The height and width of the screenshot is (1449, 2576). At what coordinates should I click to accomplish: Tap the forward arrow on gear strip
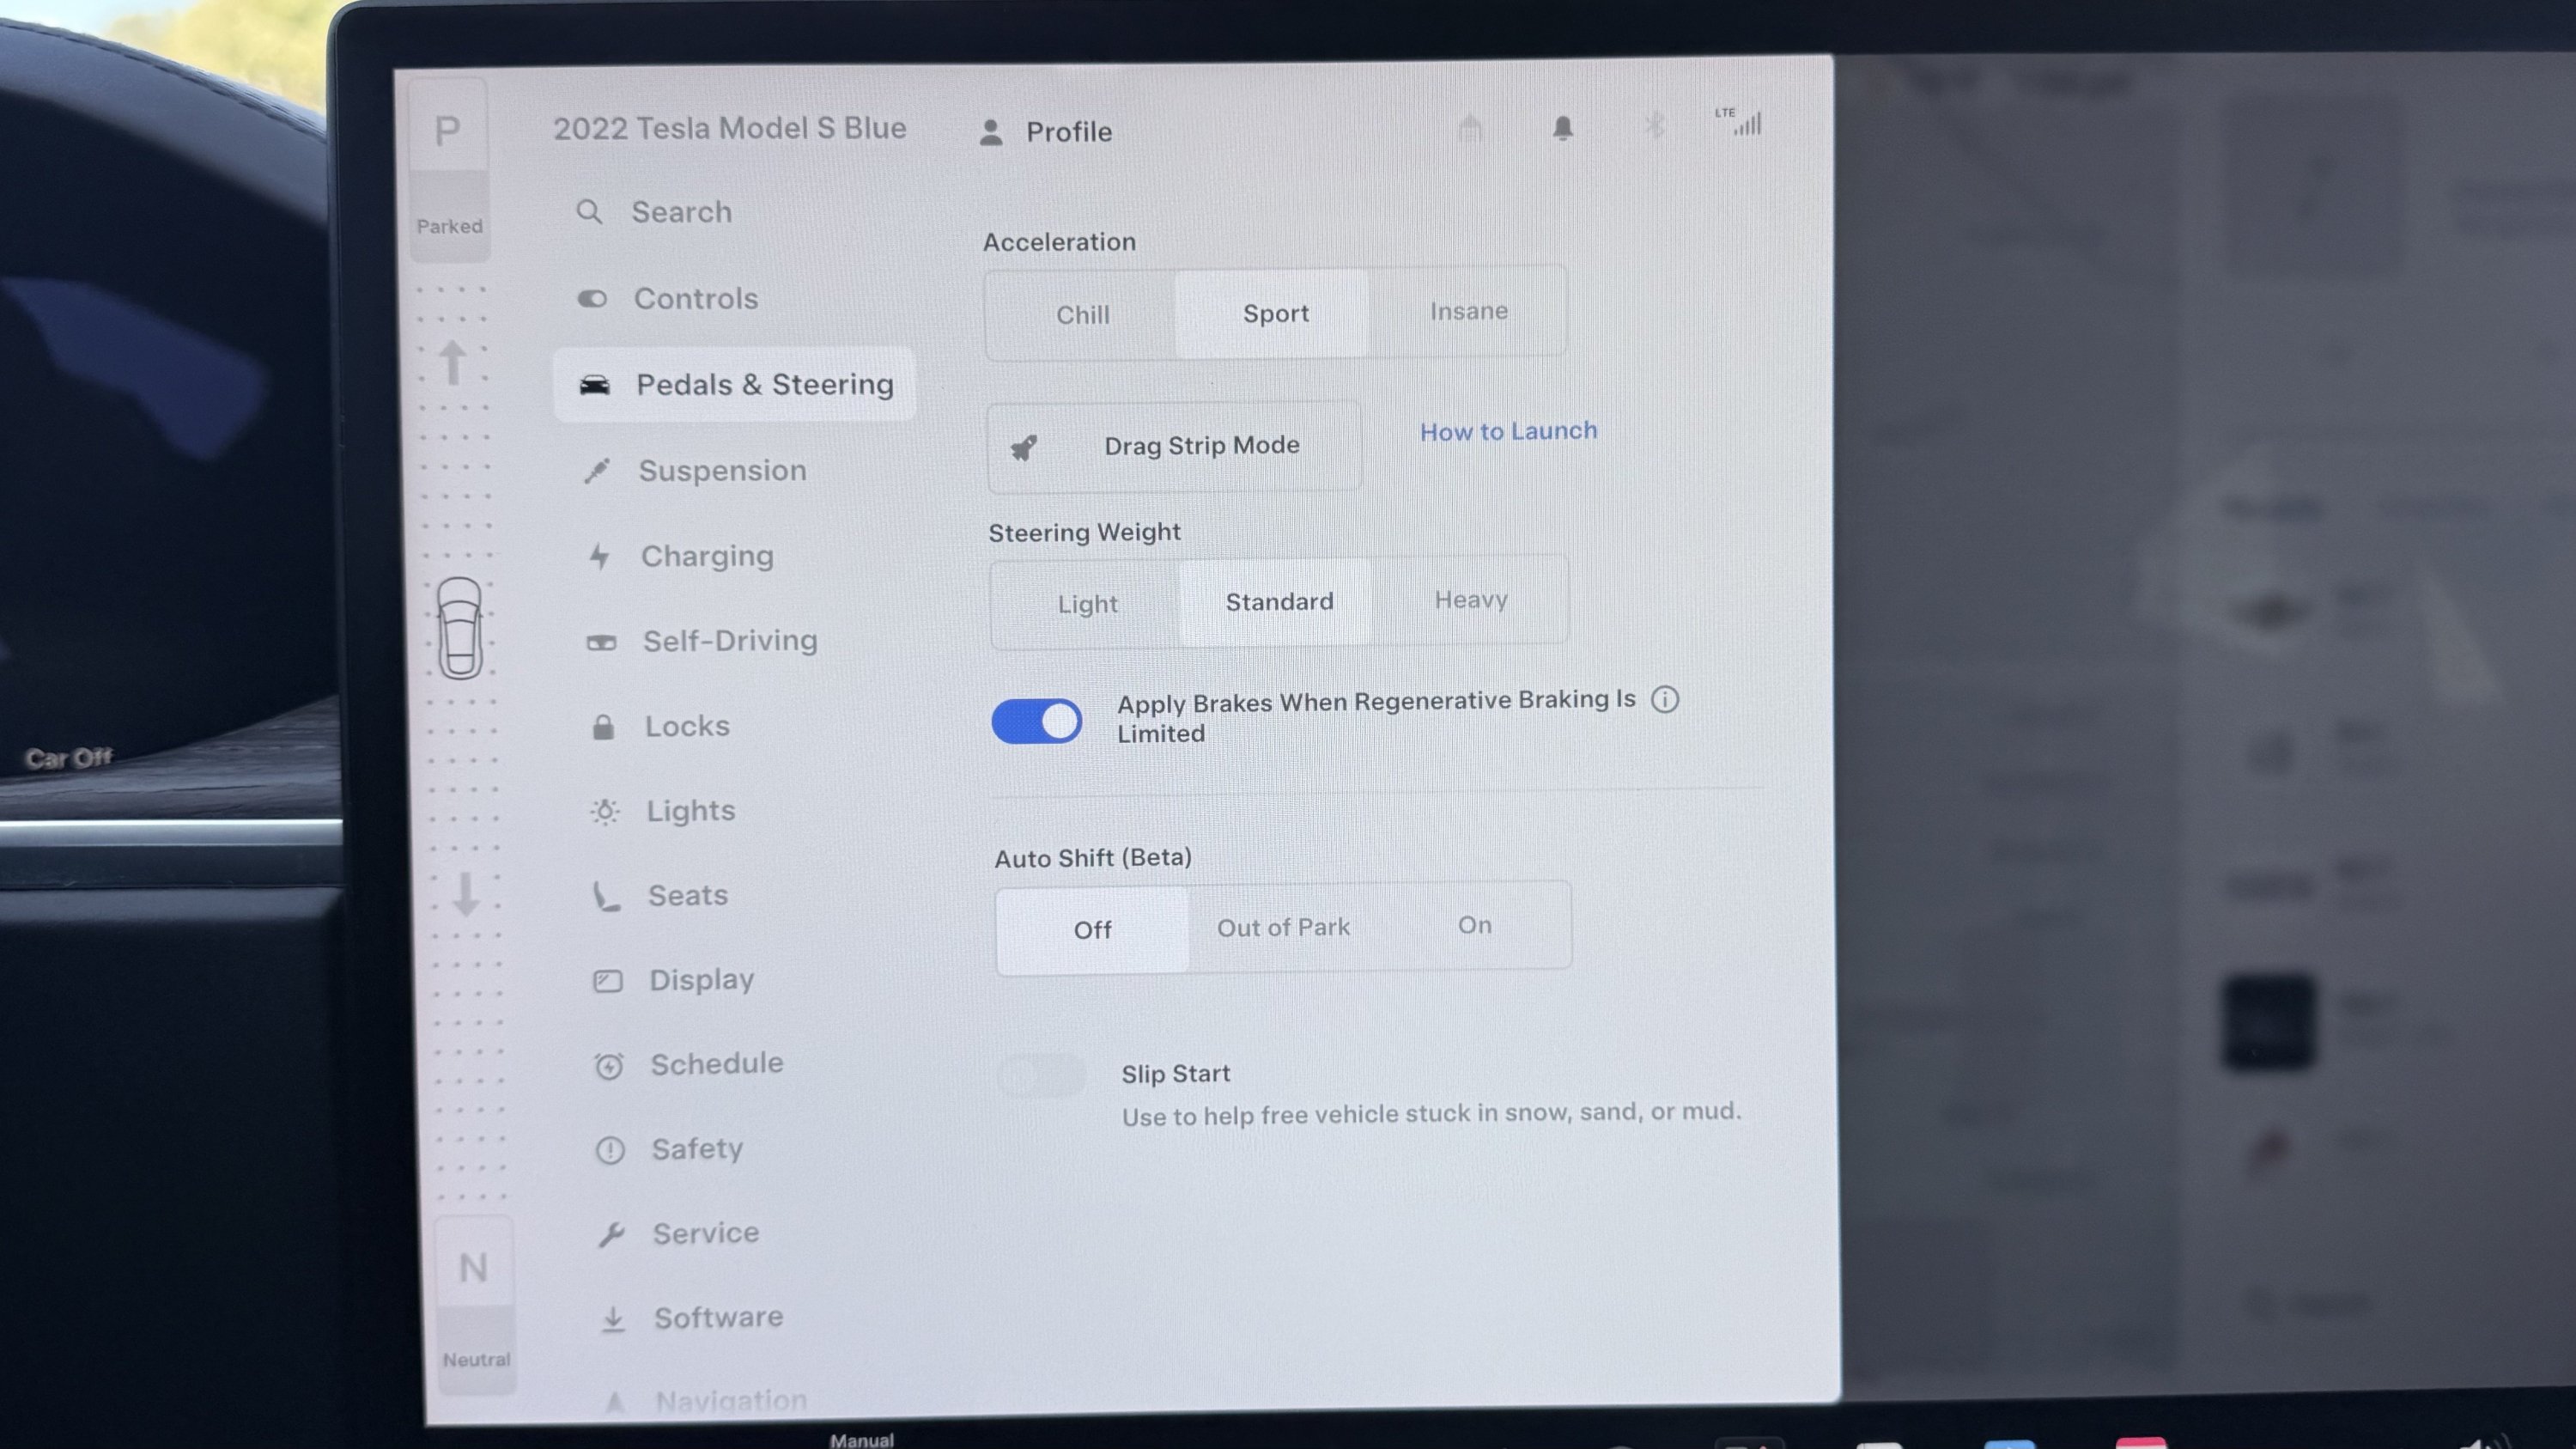pyautogui.click(x=453, y=362)
